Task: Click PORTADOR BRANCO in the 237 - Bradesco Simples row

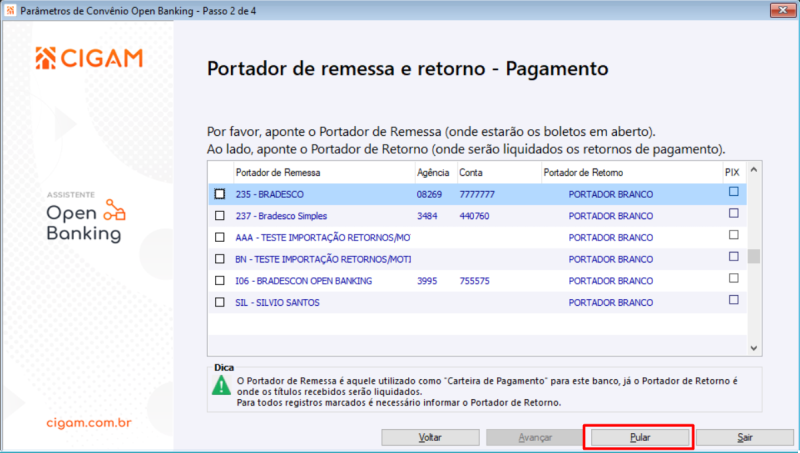Action: pos(611,216)
